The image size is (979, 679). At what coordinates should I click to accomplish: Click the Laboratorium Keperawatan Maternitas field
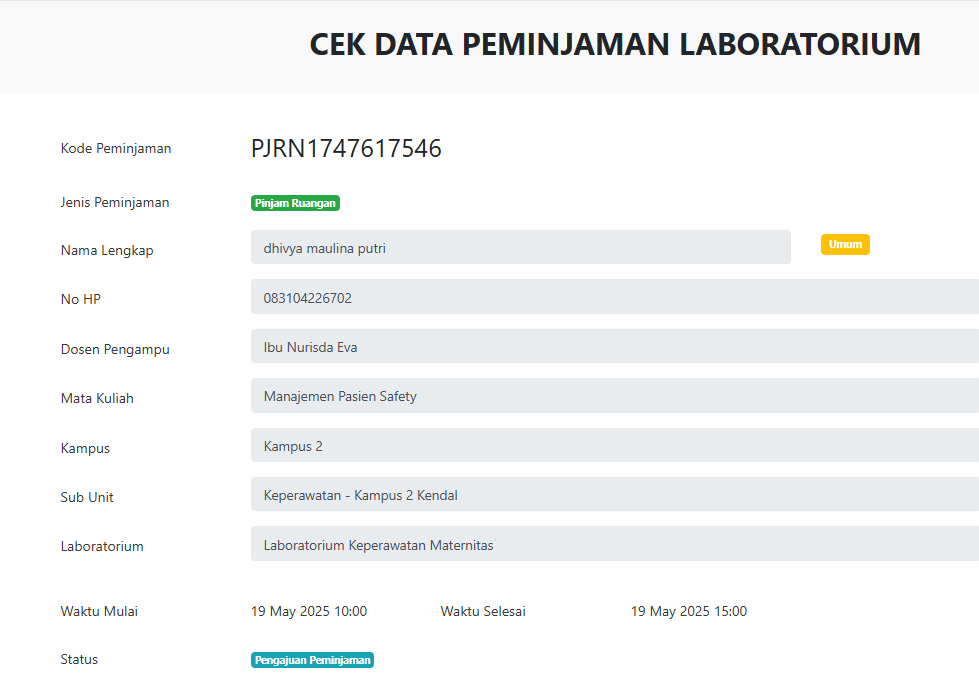pos(615,544)
